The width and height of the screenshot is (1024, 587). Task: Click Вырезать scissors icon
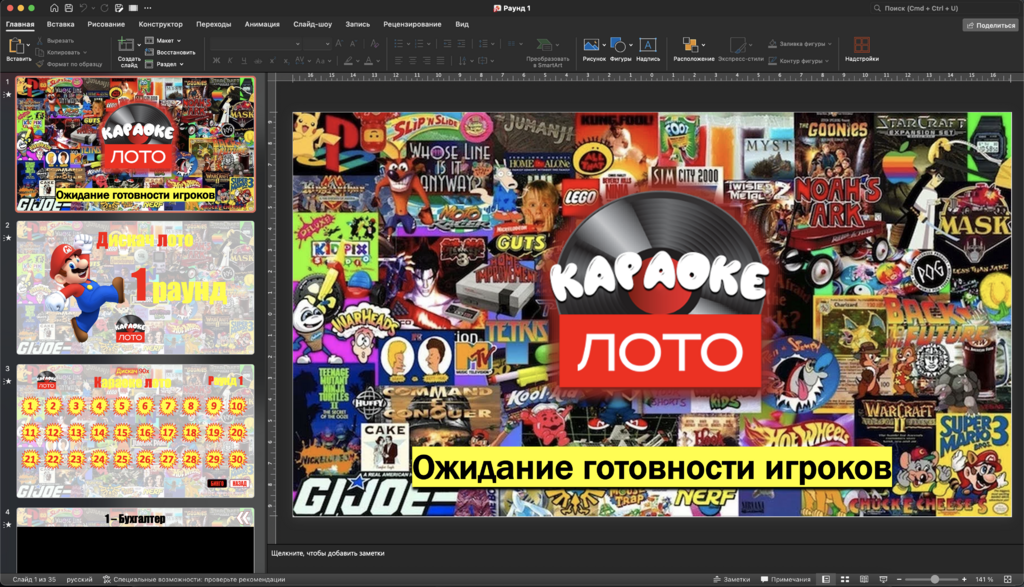pyautogui.click(x=40, y=40)
